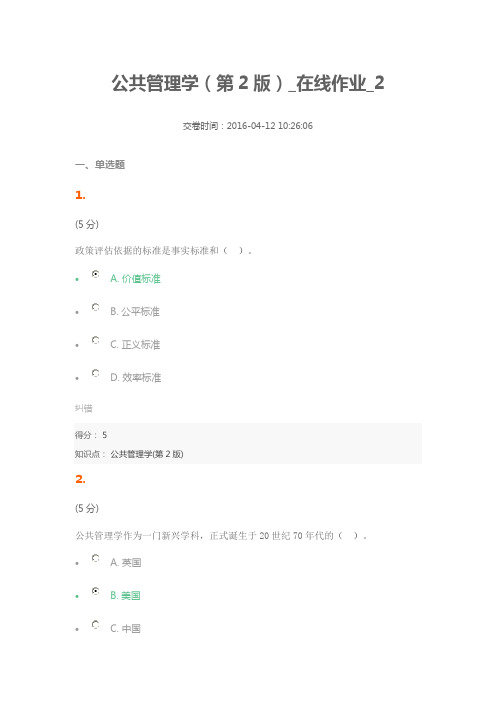Viewport: 496px width, 702px height.
Task: Click the (5 分) label under question 1
Action: [87, 224]
